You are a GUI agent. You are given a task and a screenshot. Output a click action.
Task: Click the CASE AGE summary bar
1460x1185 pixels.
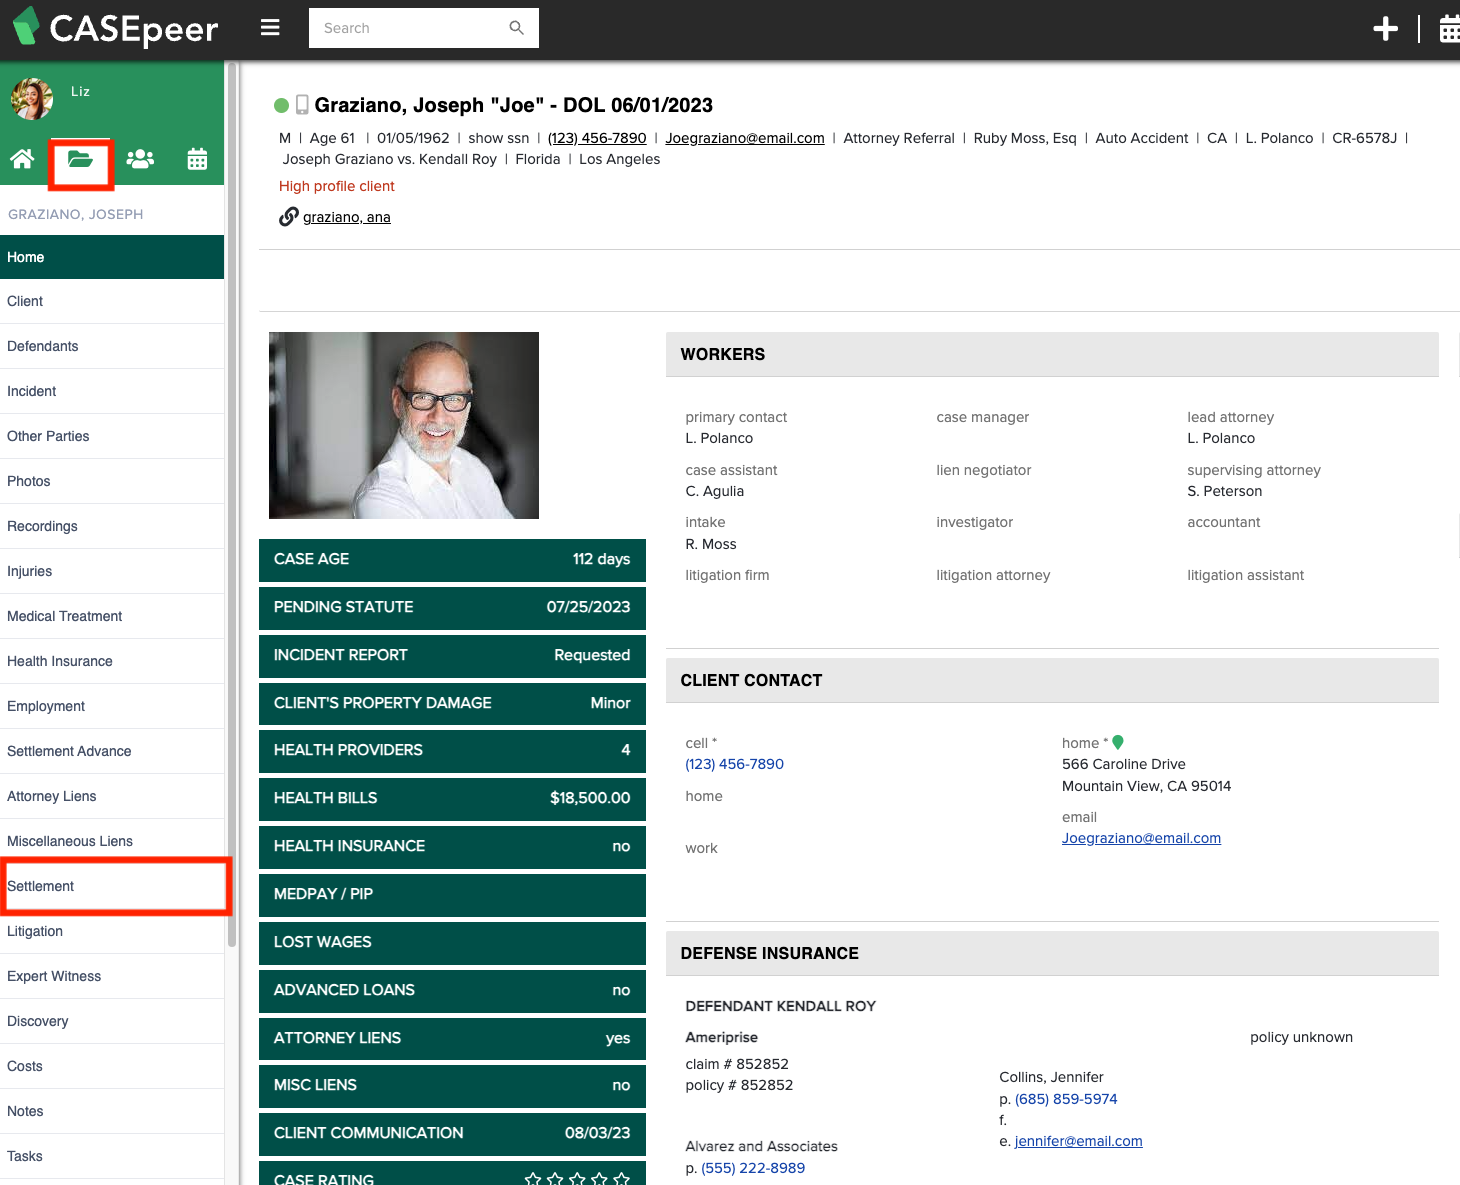point(452,560)
